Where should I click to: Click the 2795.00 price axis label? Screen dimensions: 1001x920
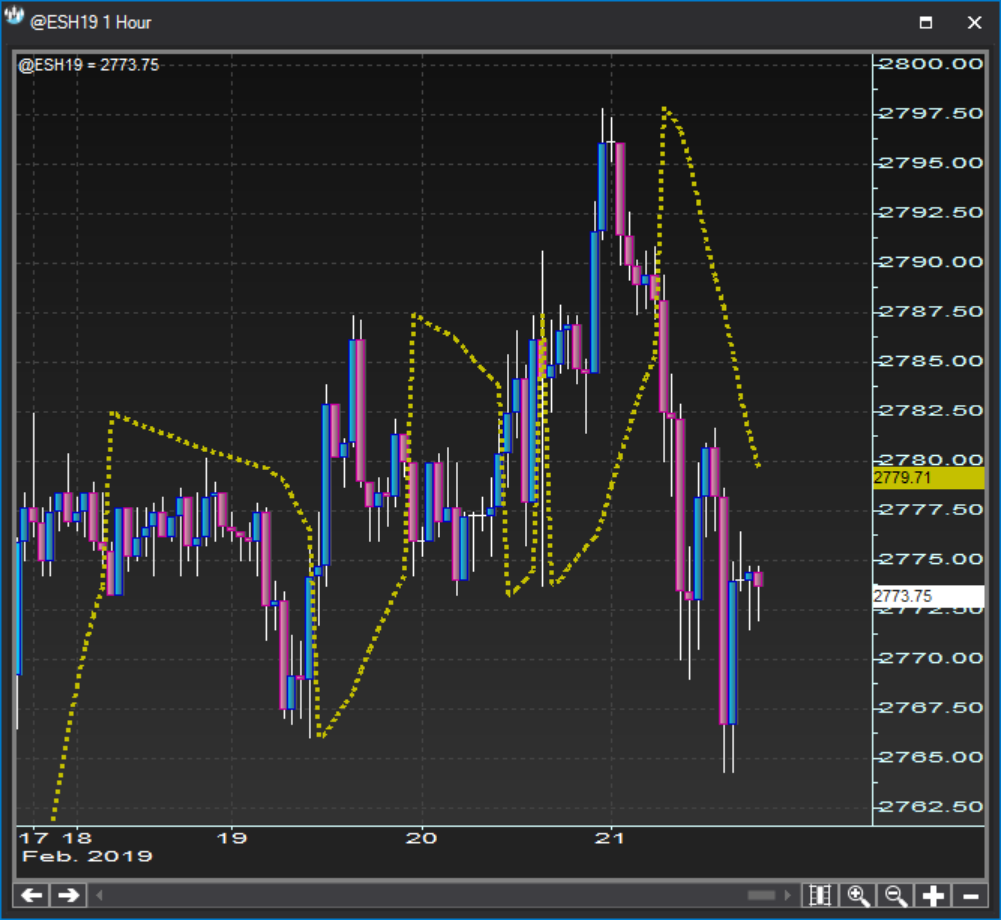click(931, 163)
